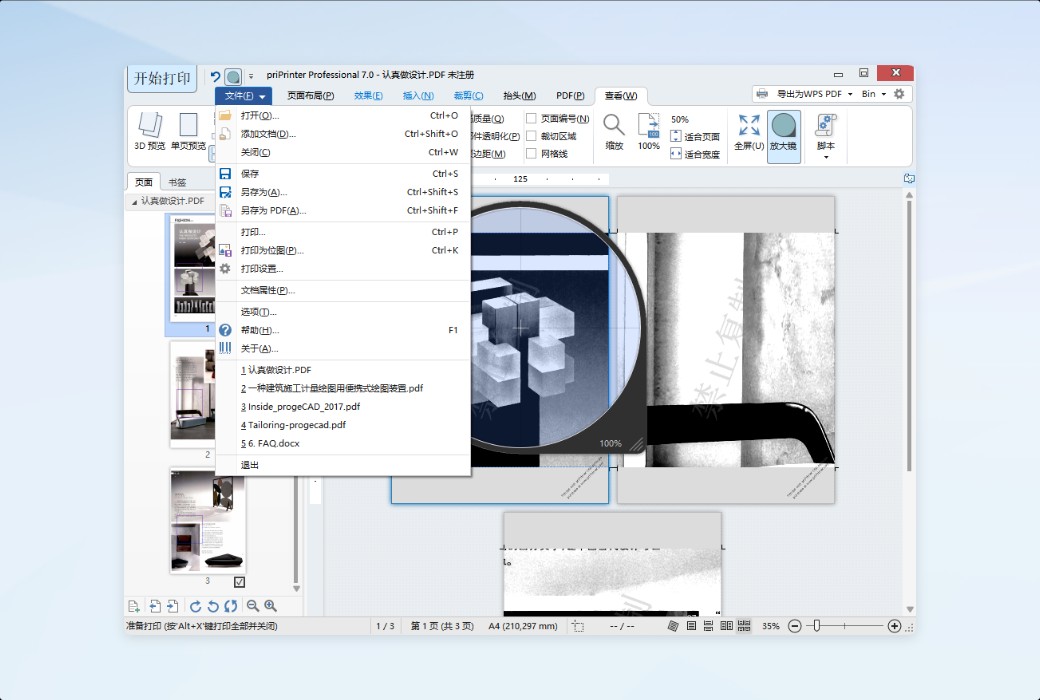Click the selection rectangle status bar icon
1040x700 pixels.
coord(578,626)
